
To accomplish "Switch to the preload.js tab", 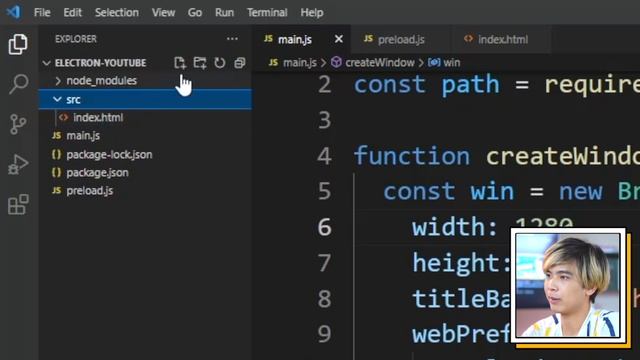I will pyautogui.click(x=401, y=40).
